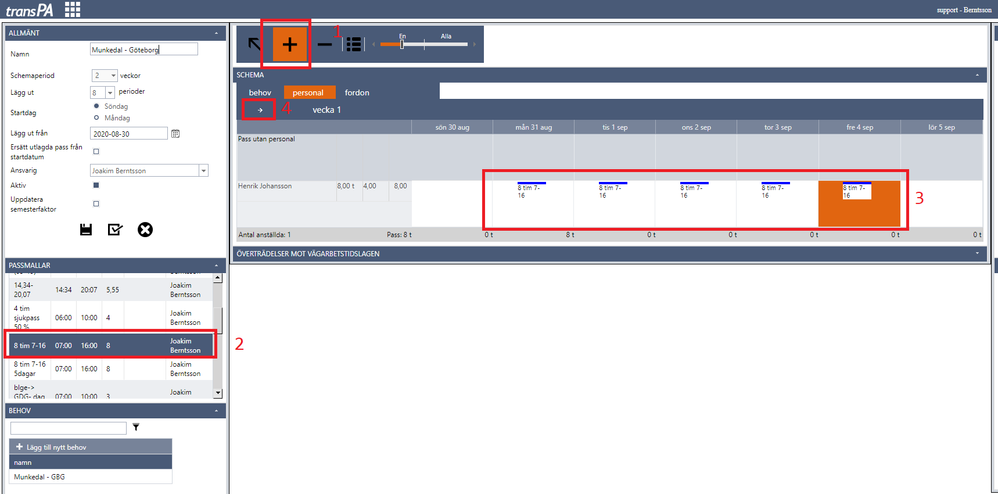Click the namn column header
This screenshot has height=494, width=998.
91,463
